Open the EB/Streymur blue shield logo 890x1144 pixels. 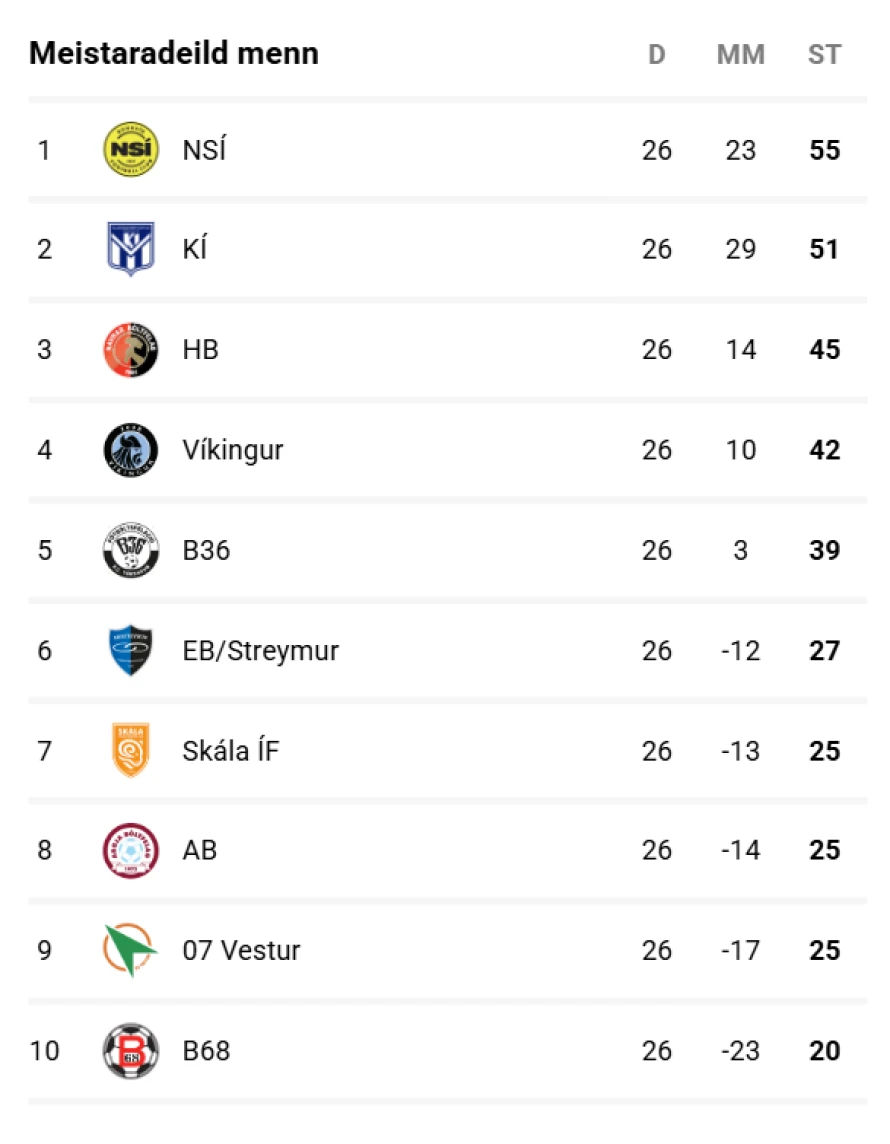pos(131,650)
